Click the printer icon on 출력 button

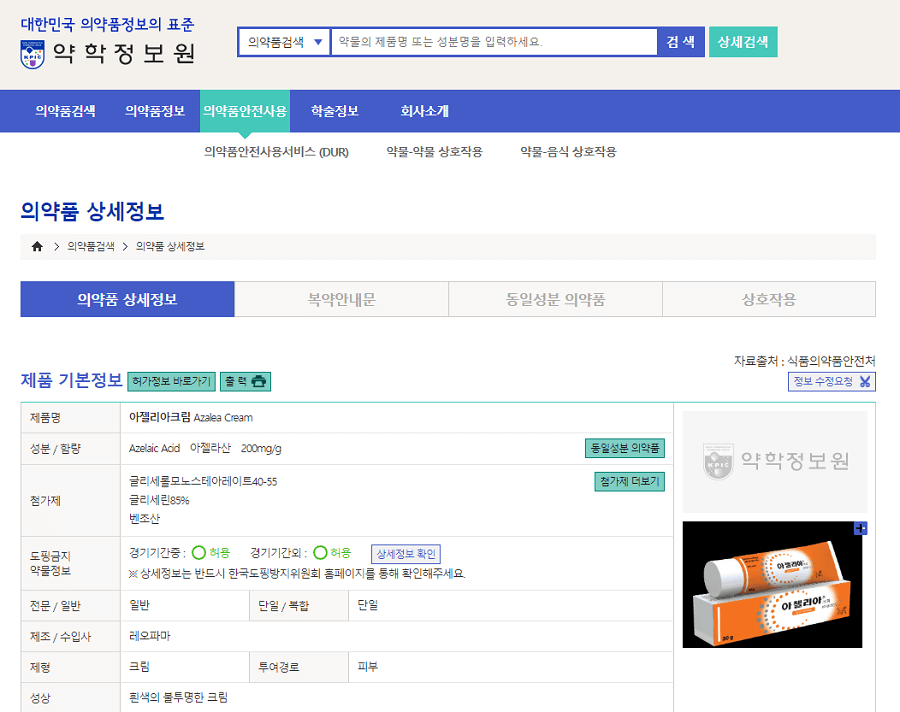tap(259, 381)
